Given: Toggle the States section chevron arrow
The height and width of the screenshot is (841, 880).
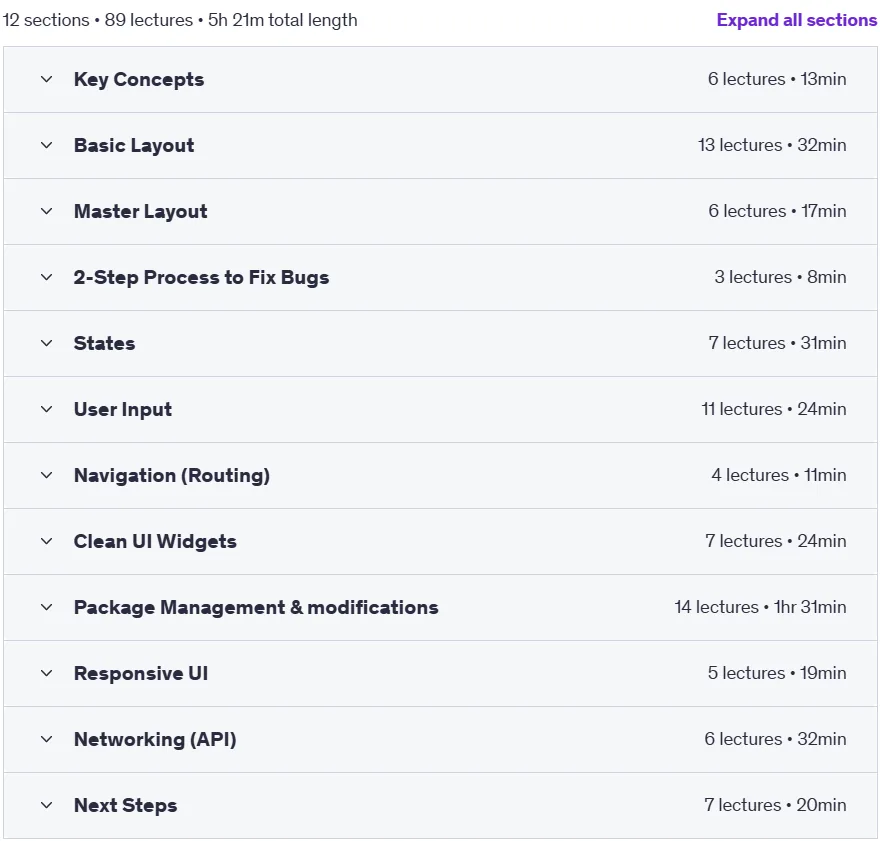Looking at the screenshot, I should pyautogui.click(x=47, y=343).
